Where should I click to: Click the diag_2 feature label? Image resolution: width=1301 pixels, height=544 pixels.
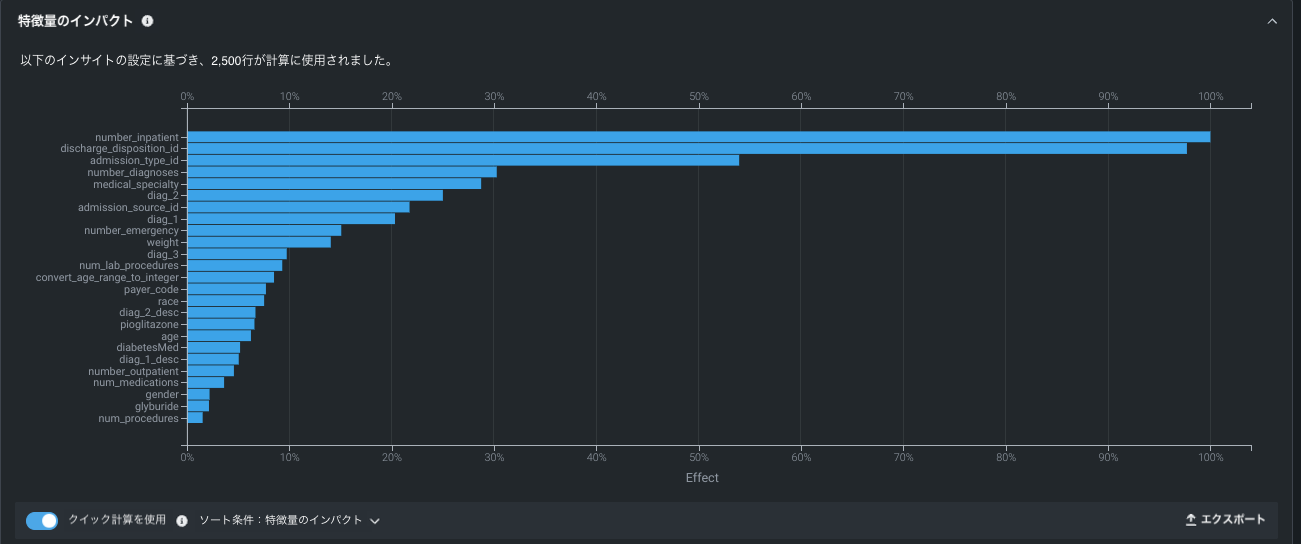[x=164, y=195]
